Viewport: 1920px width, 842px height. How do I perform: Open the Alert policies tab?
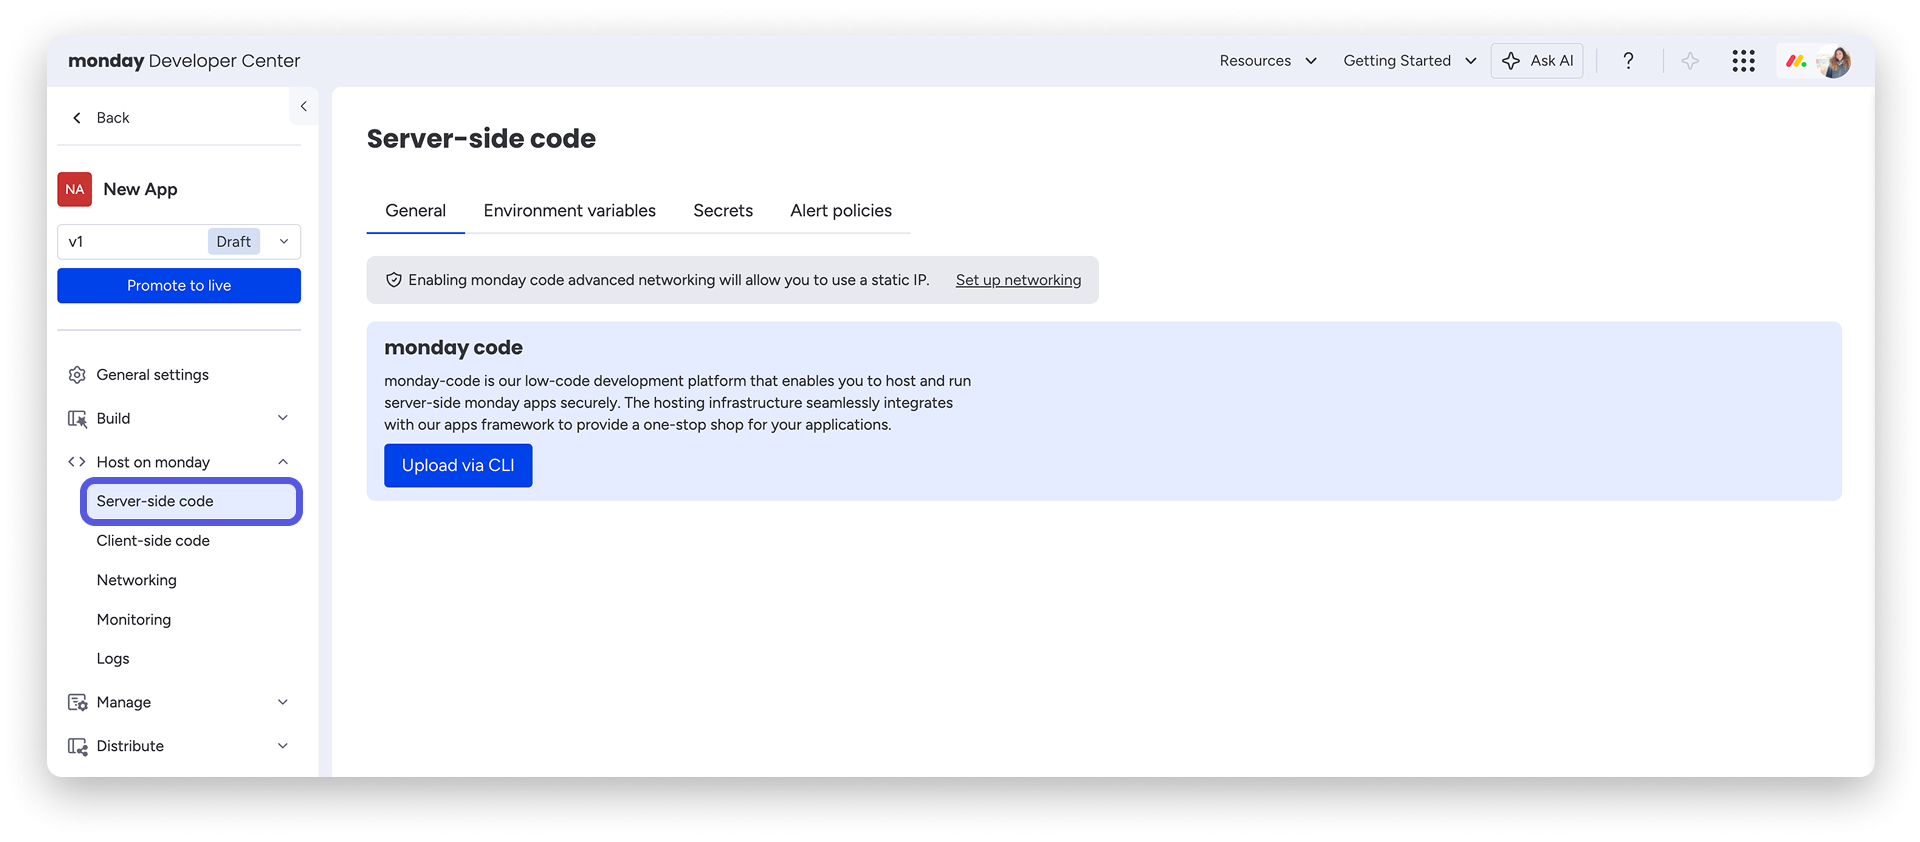click(x=841, y=211)
